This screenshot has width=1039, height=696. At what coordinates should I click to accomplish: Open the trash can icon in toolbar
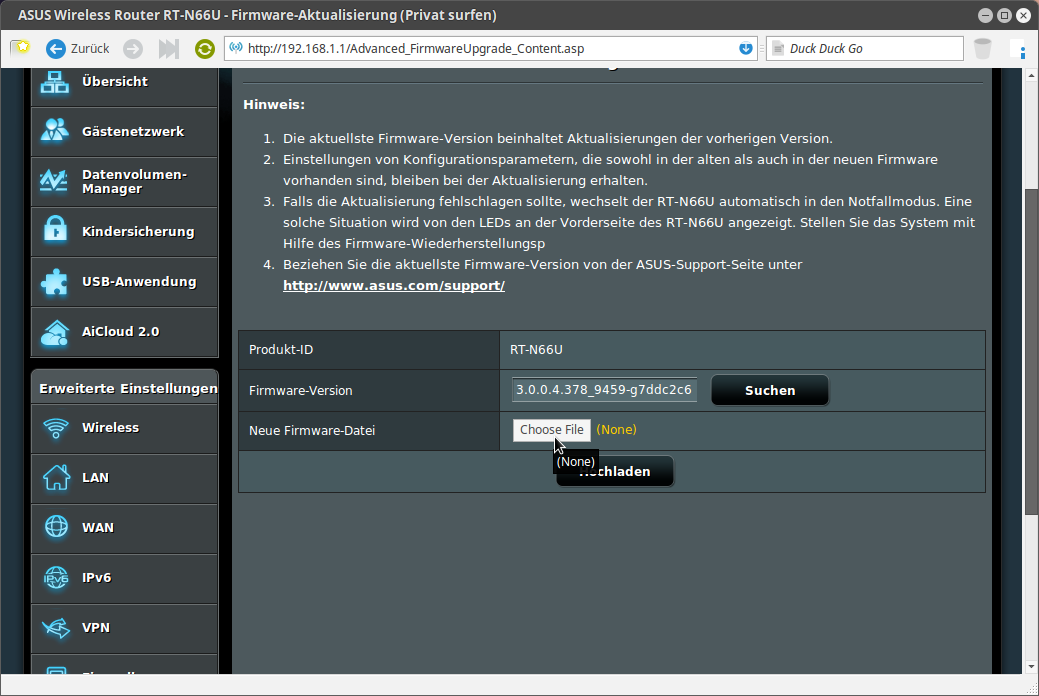983,48
